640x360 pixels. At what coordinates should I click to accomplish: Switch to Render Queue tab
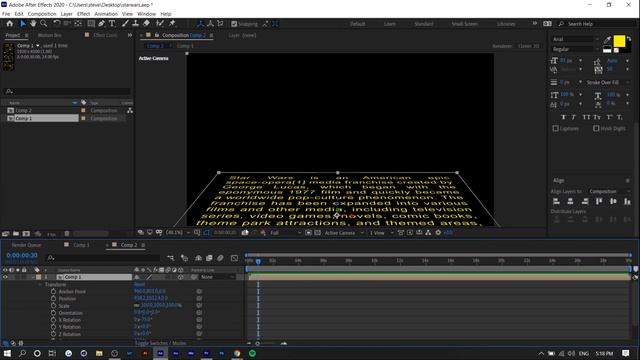[x=27, y=245]
